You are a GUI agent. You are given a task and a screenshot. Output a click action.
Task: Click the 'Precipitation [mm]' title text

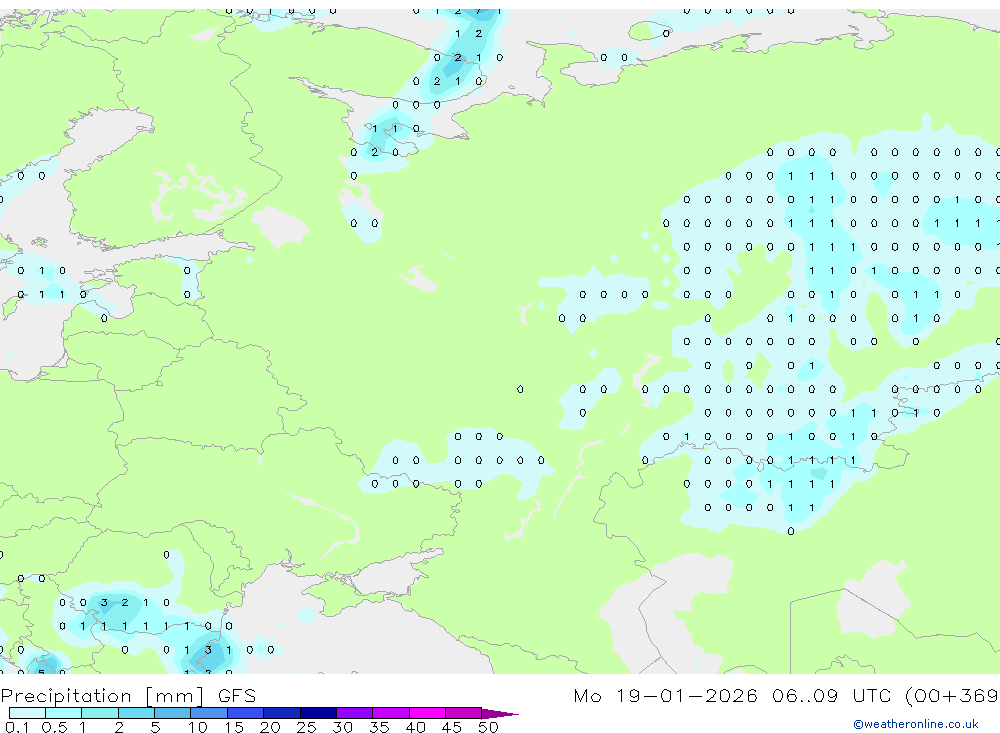102,696
